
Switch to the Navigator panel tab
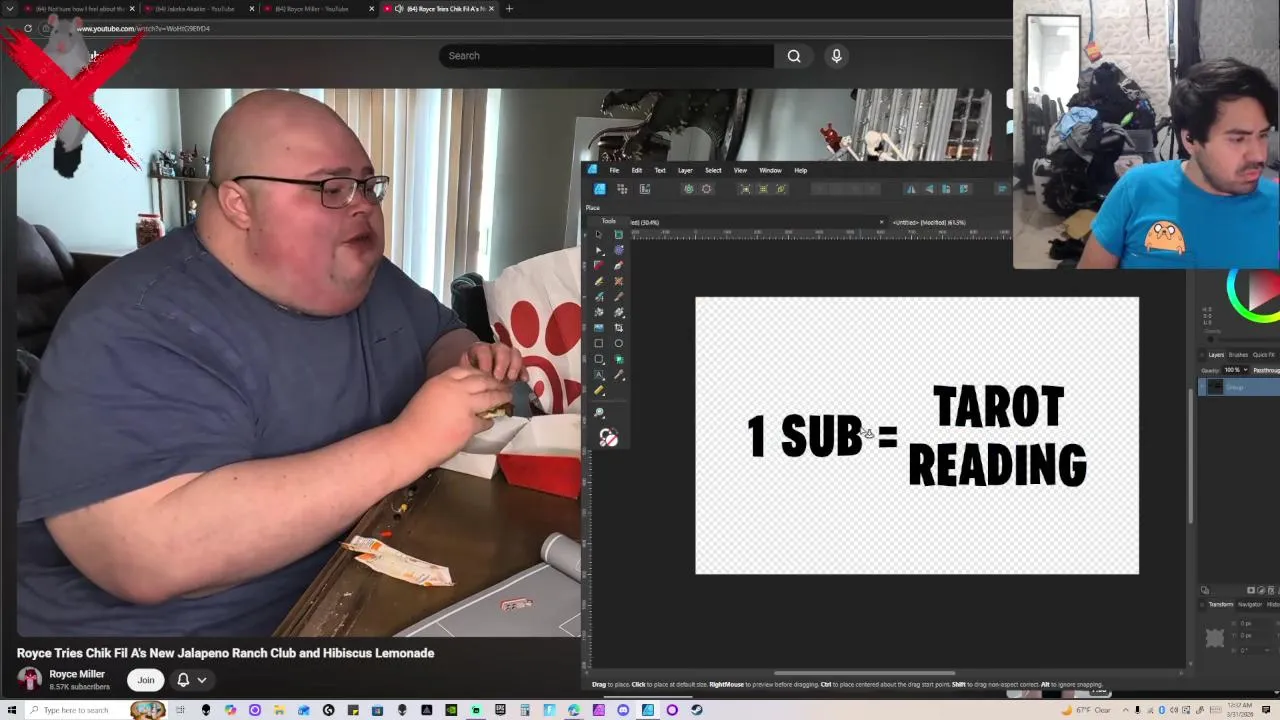(x=1250, y=604)
